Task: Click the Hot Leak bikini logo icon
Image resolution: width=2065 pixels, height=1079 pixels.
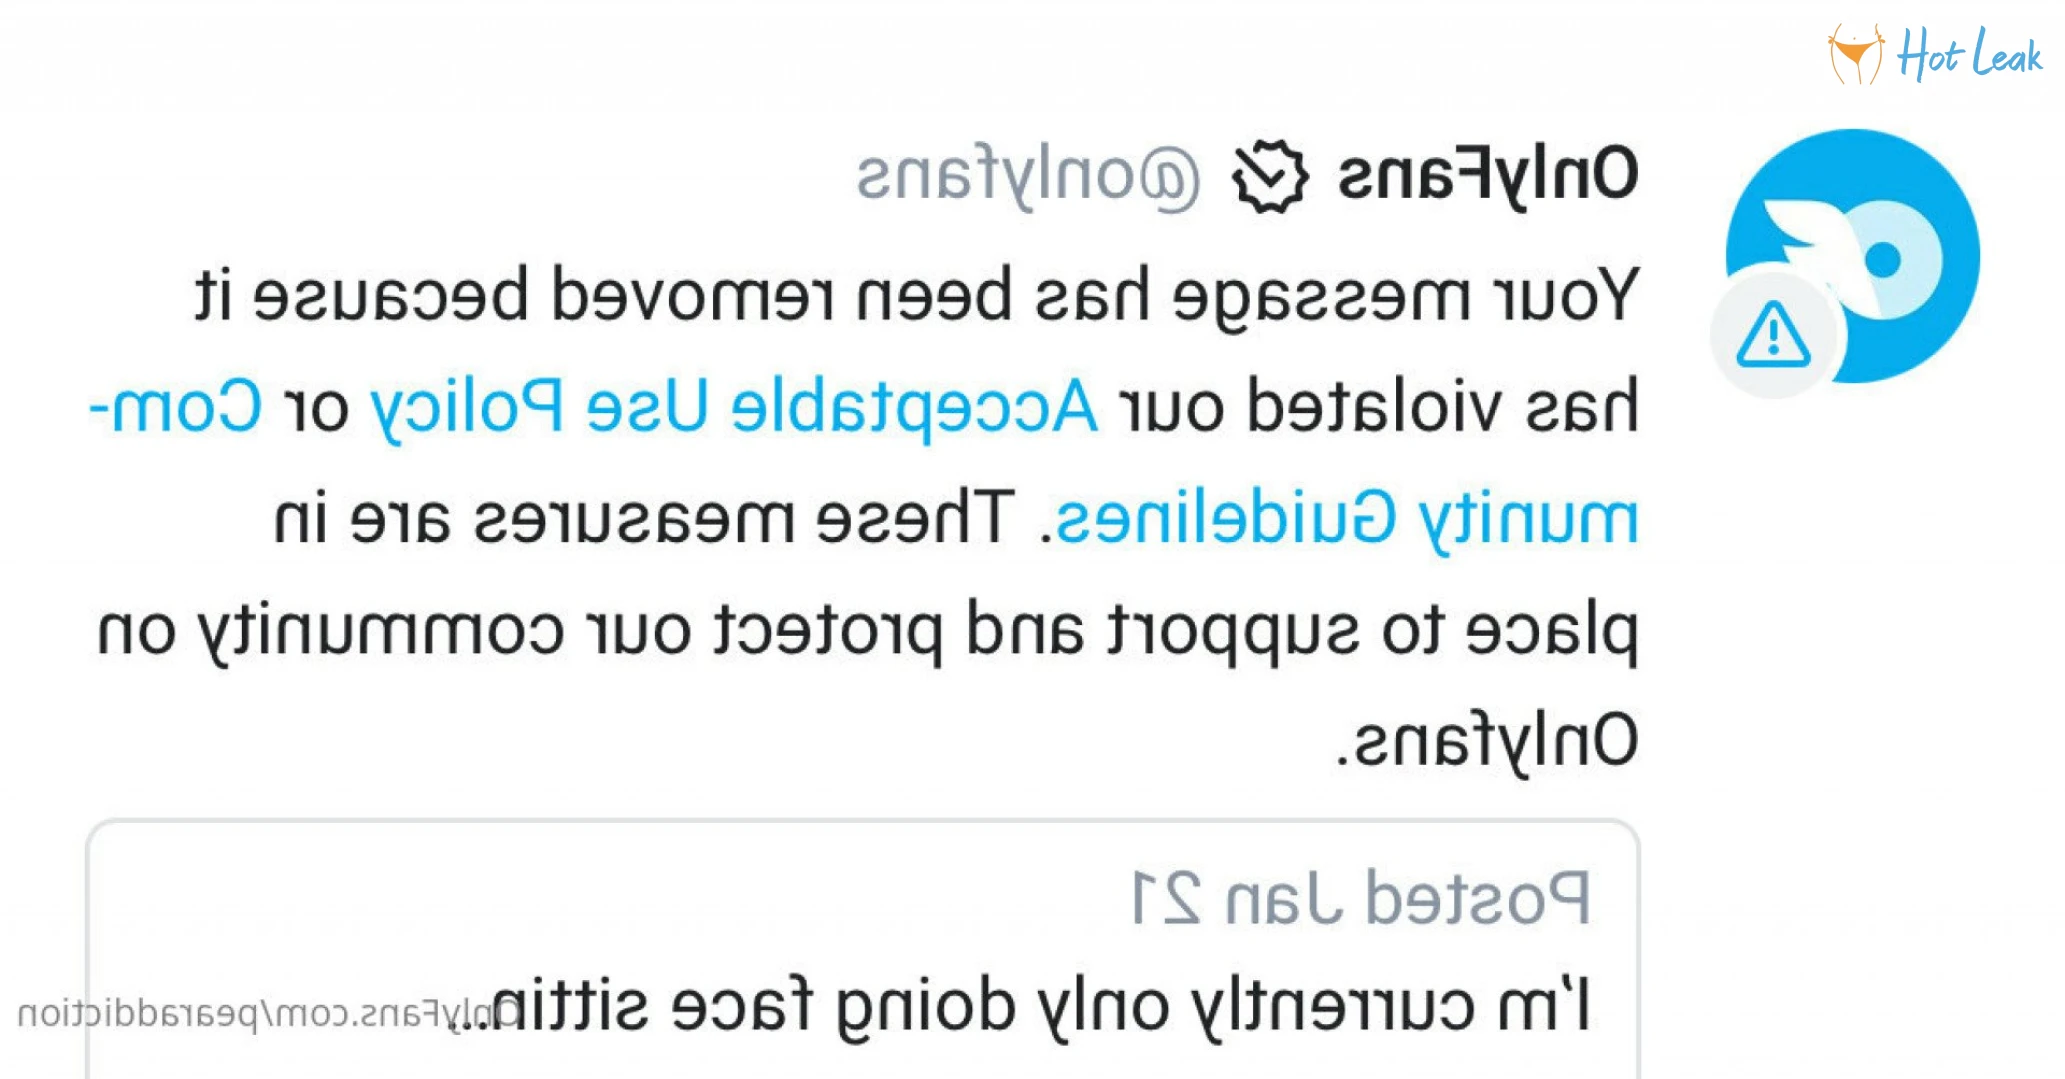Action: pos(1856,55)
